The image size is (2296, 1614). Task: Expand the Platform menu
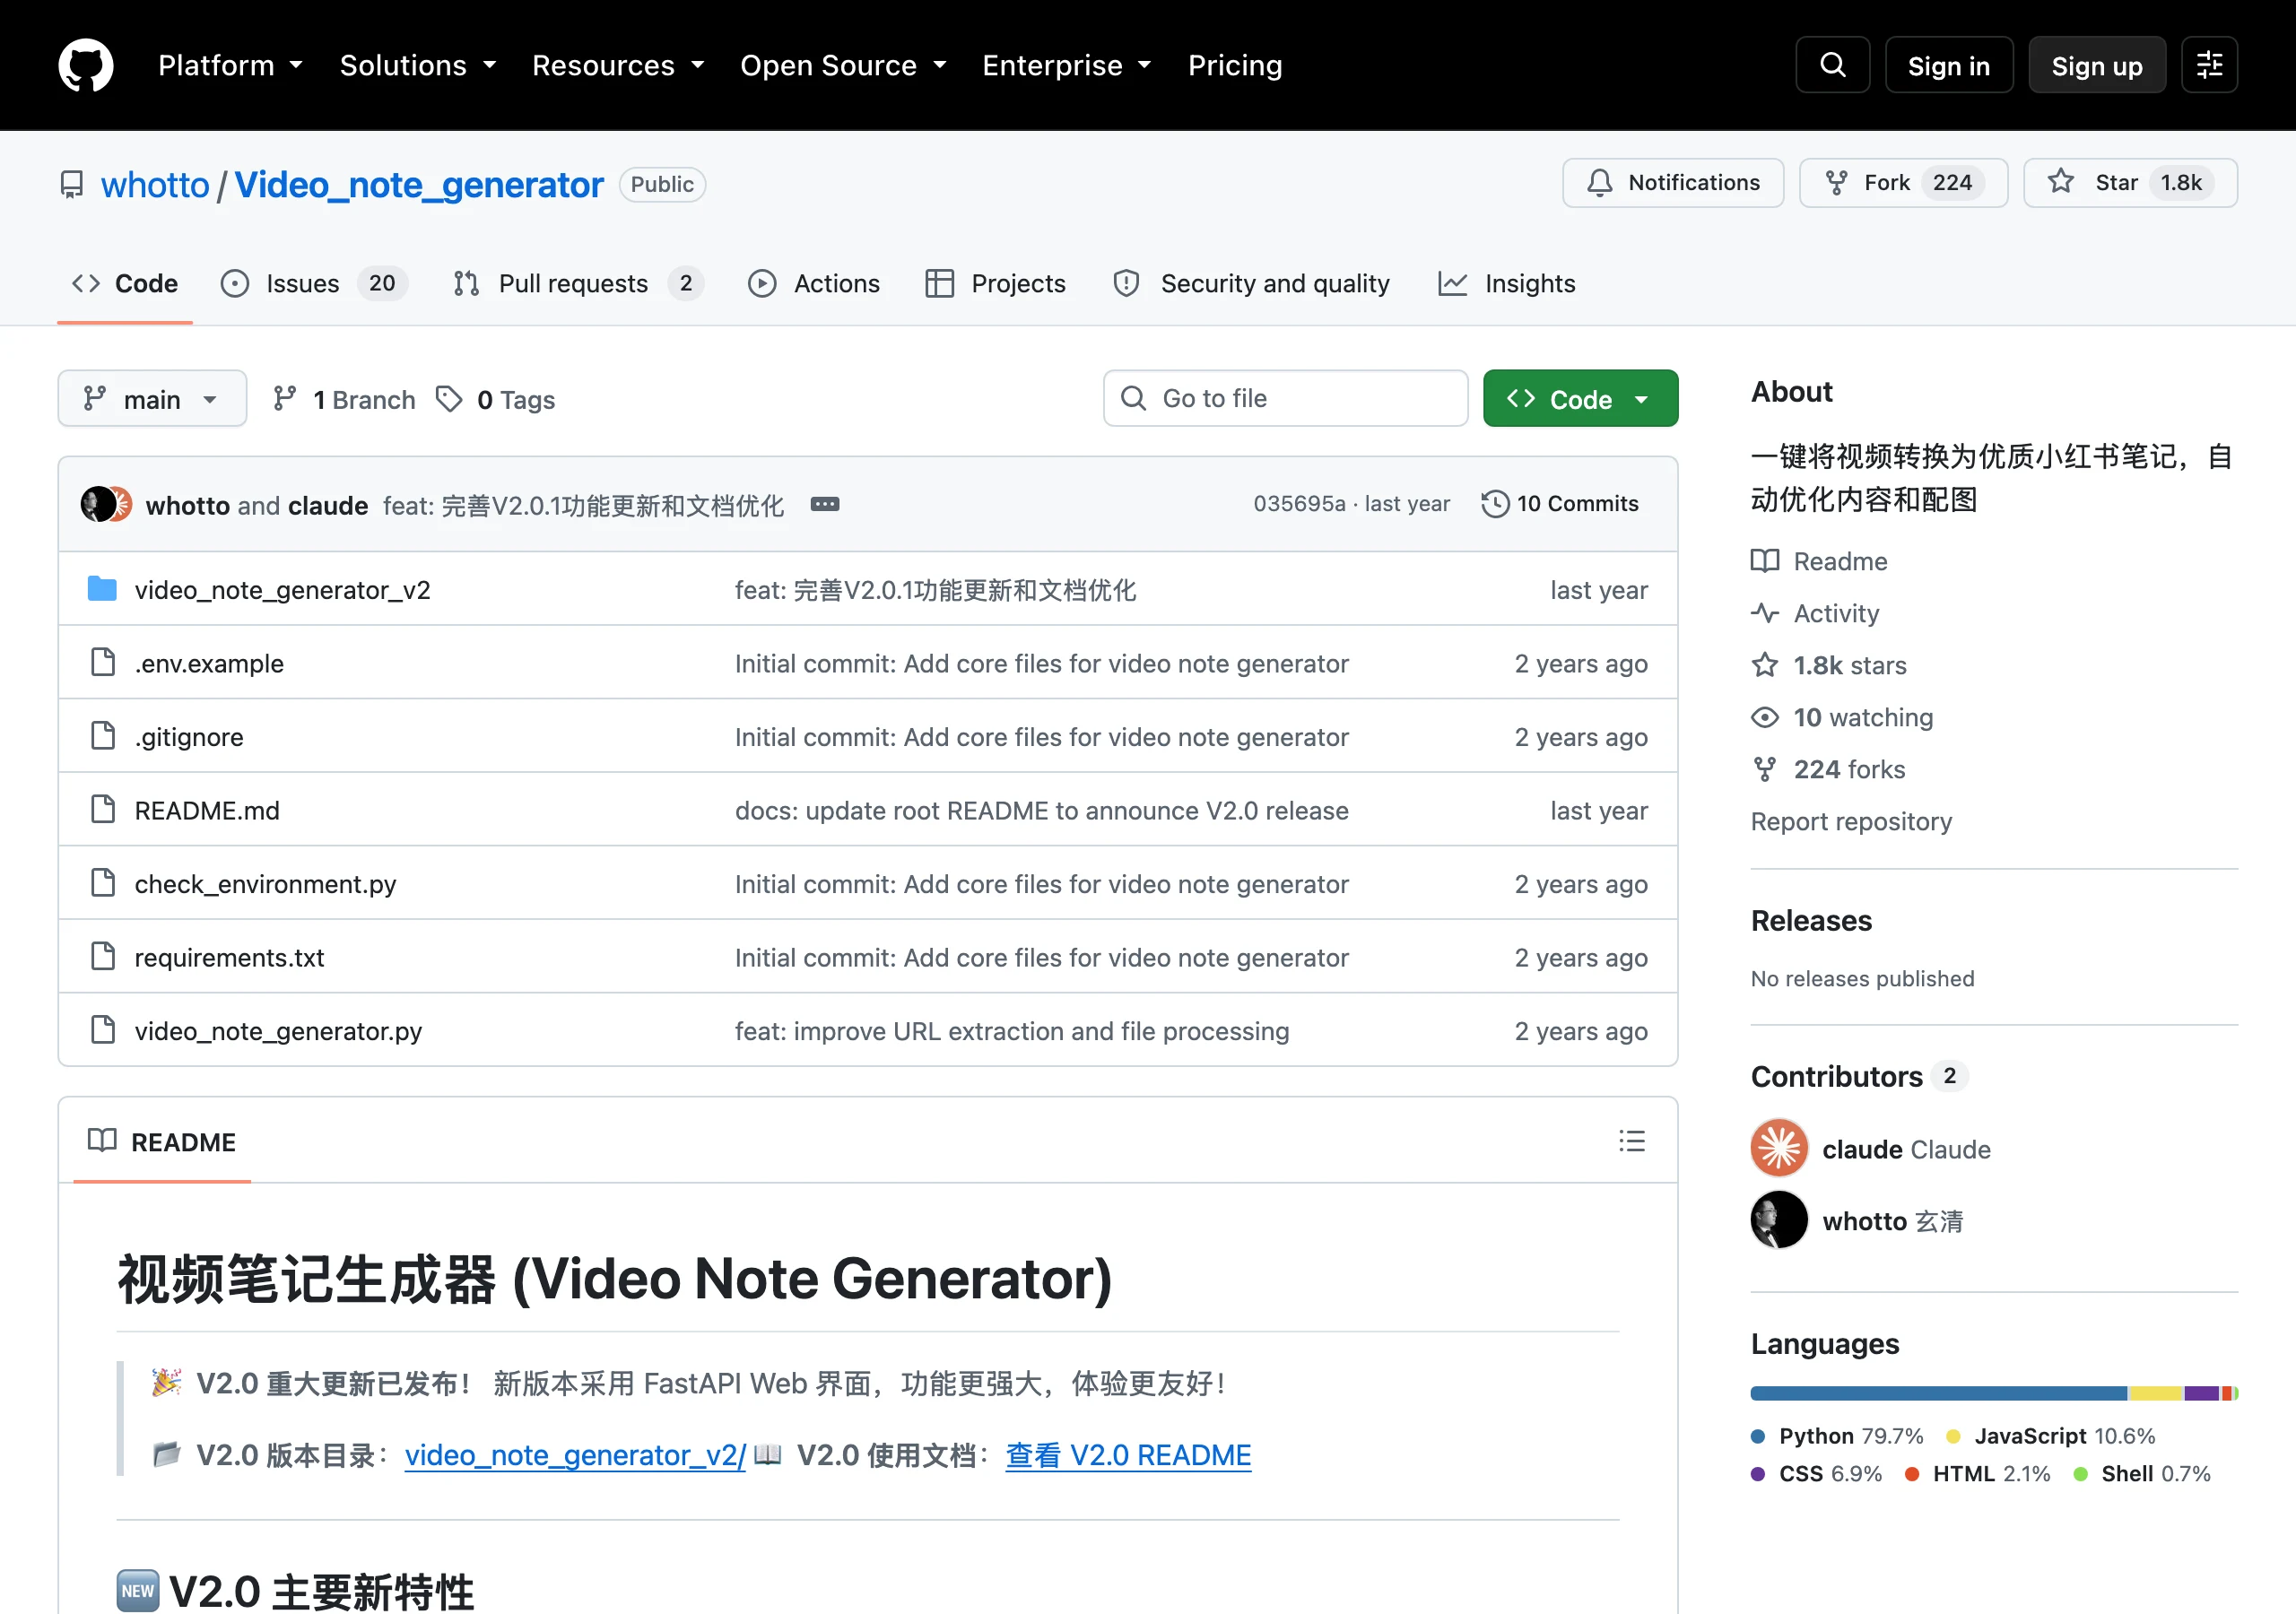point(230,65)
